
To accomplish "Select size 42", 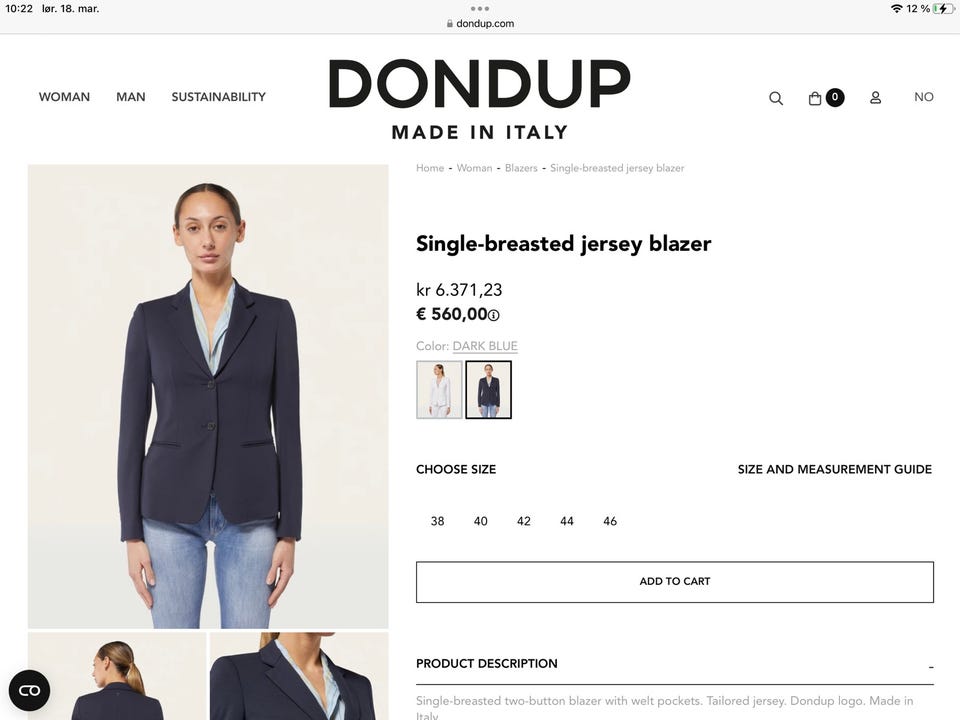I will [523, 521].
